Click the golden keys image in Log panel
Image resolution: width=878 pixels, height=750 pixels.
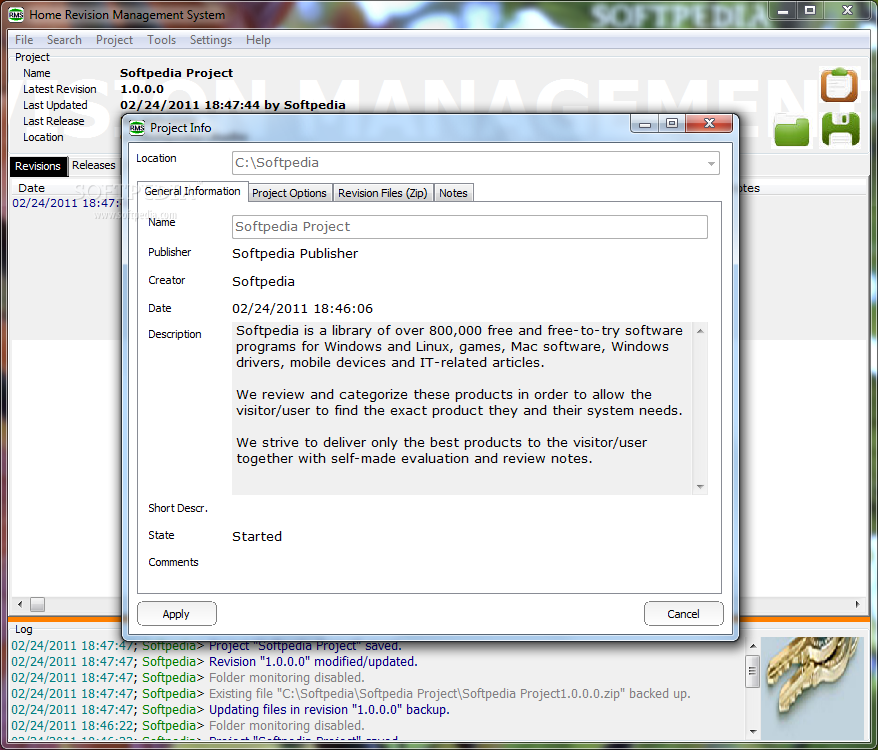pos(811,687)
